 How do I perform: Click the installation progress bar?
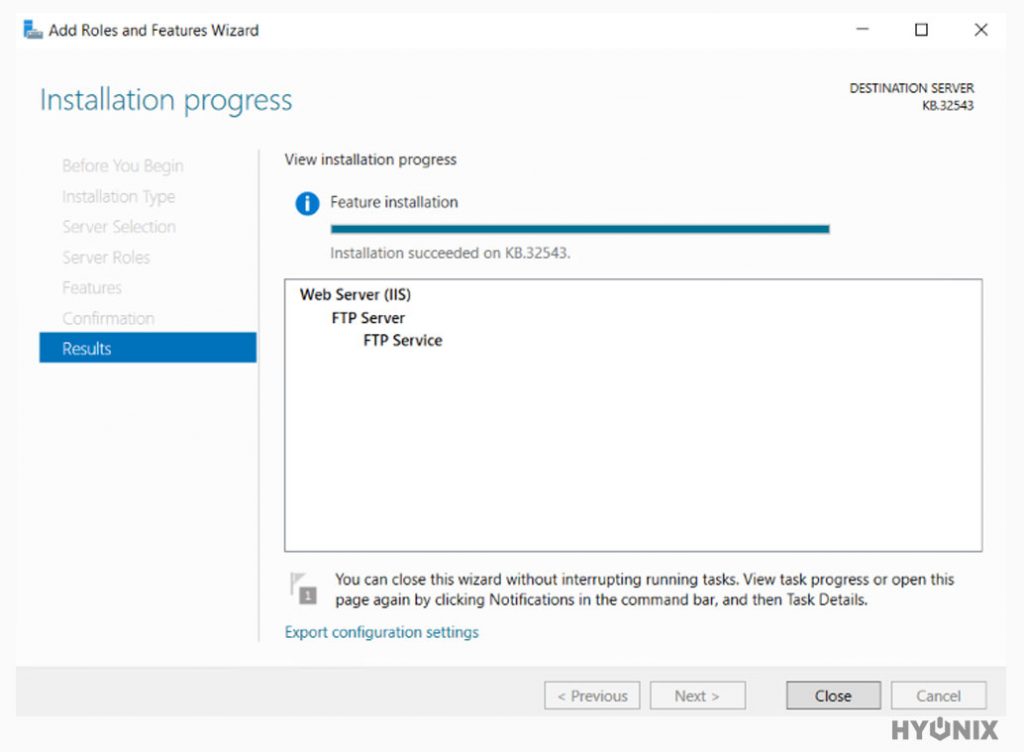click(x=580, y=228)
